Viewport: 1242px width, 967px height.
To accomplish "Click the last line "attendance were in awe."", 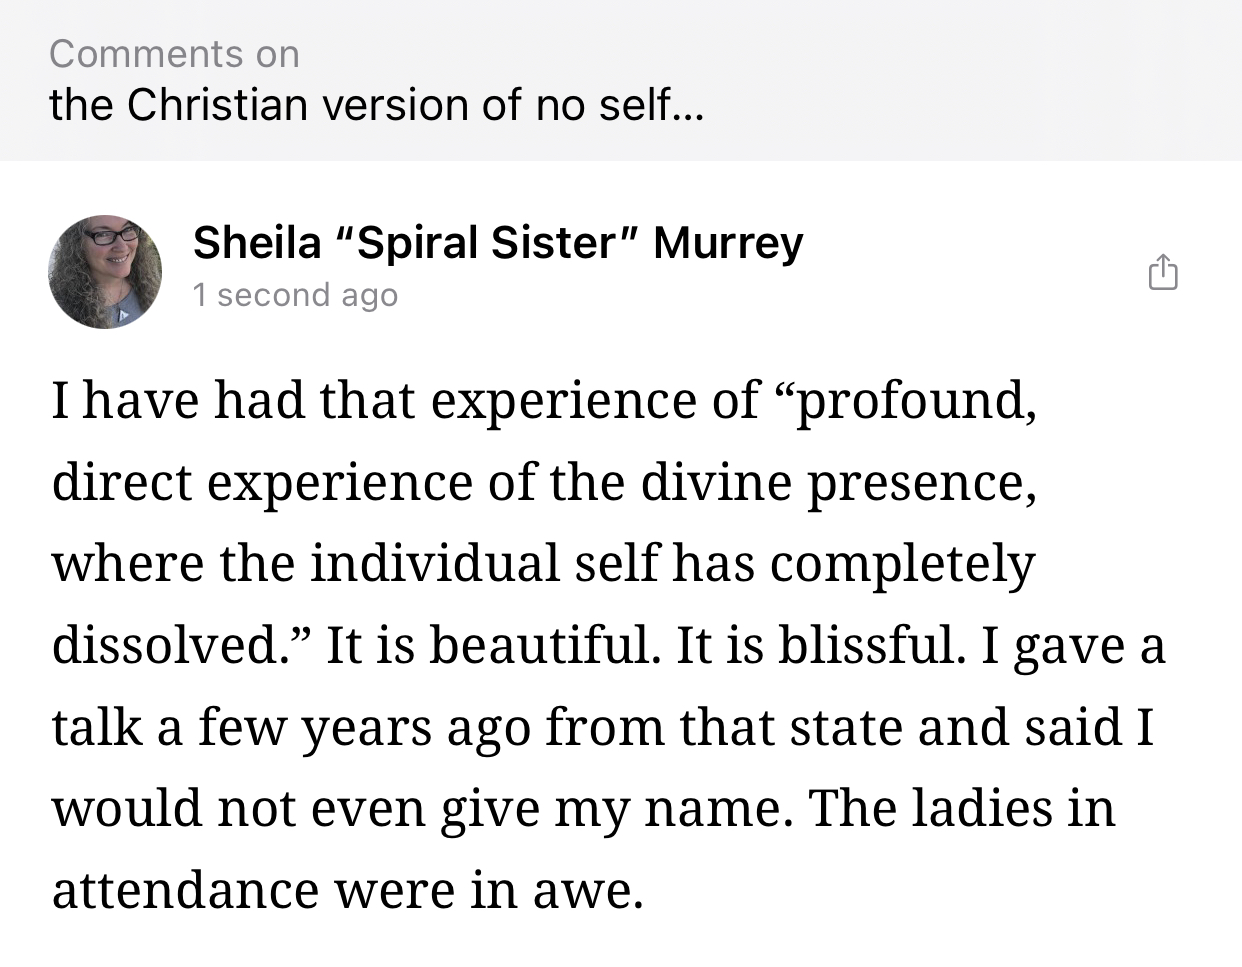I will 347,891.
